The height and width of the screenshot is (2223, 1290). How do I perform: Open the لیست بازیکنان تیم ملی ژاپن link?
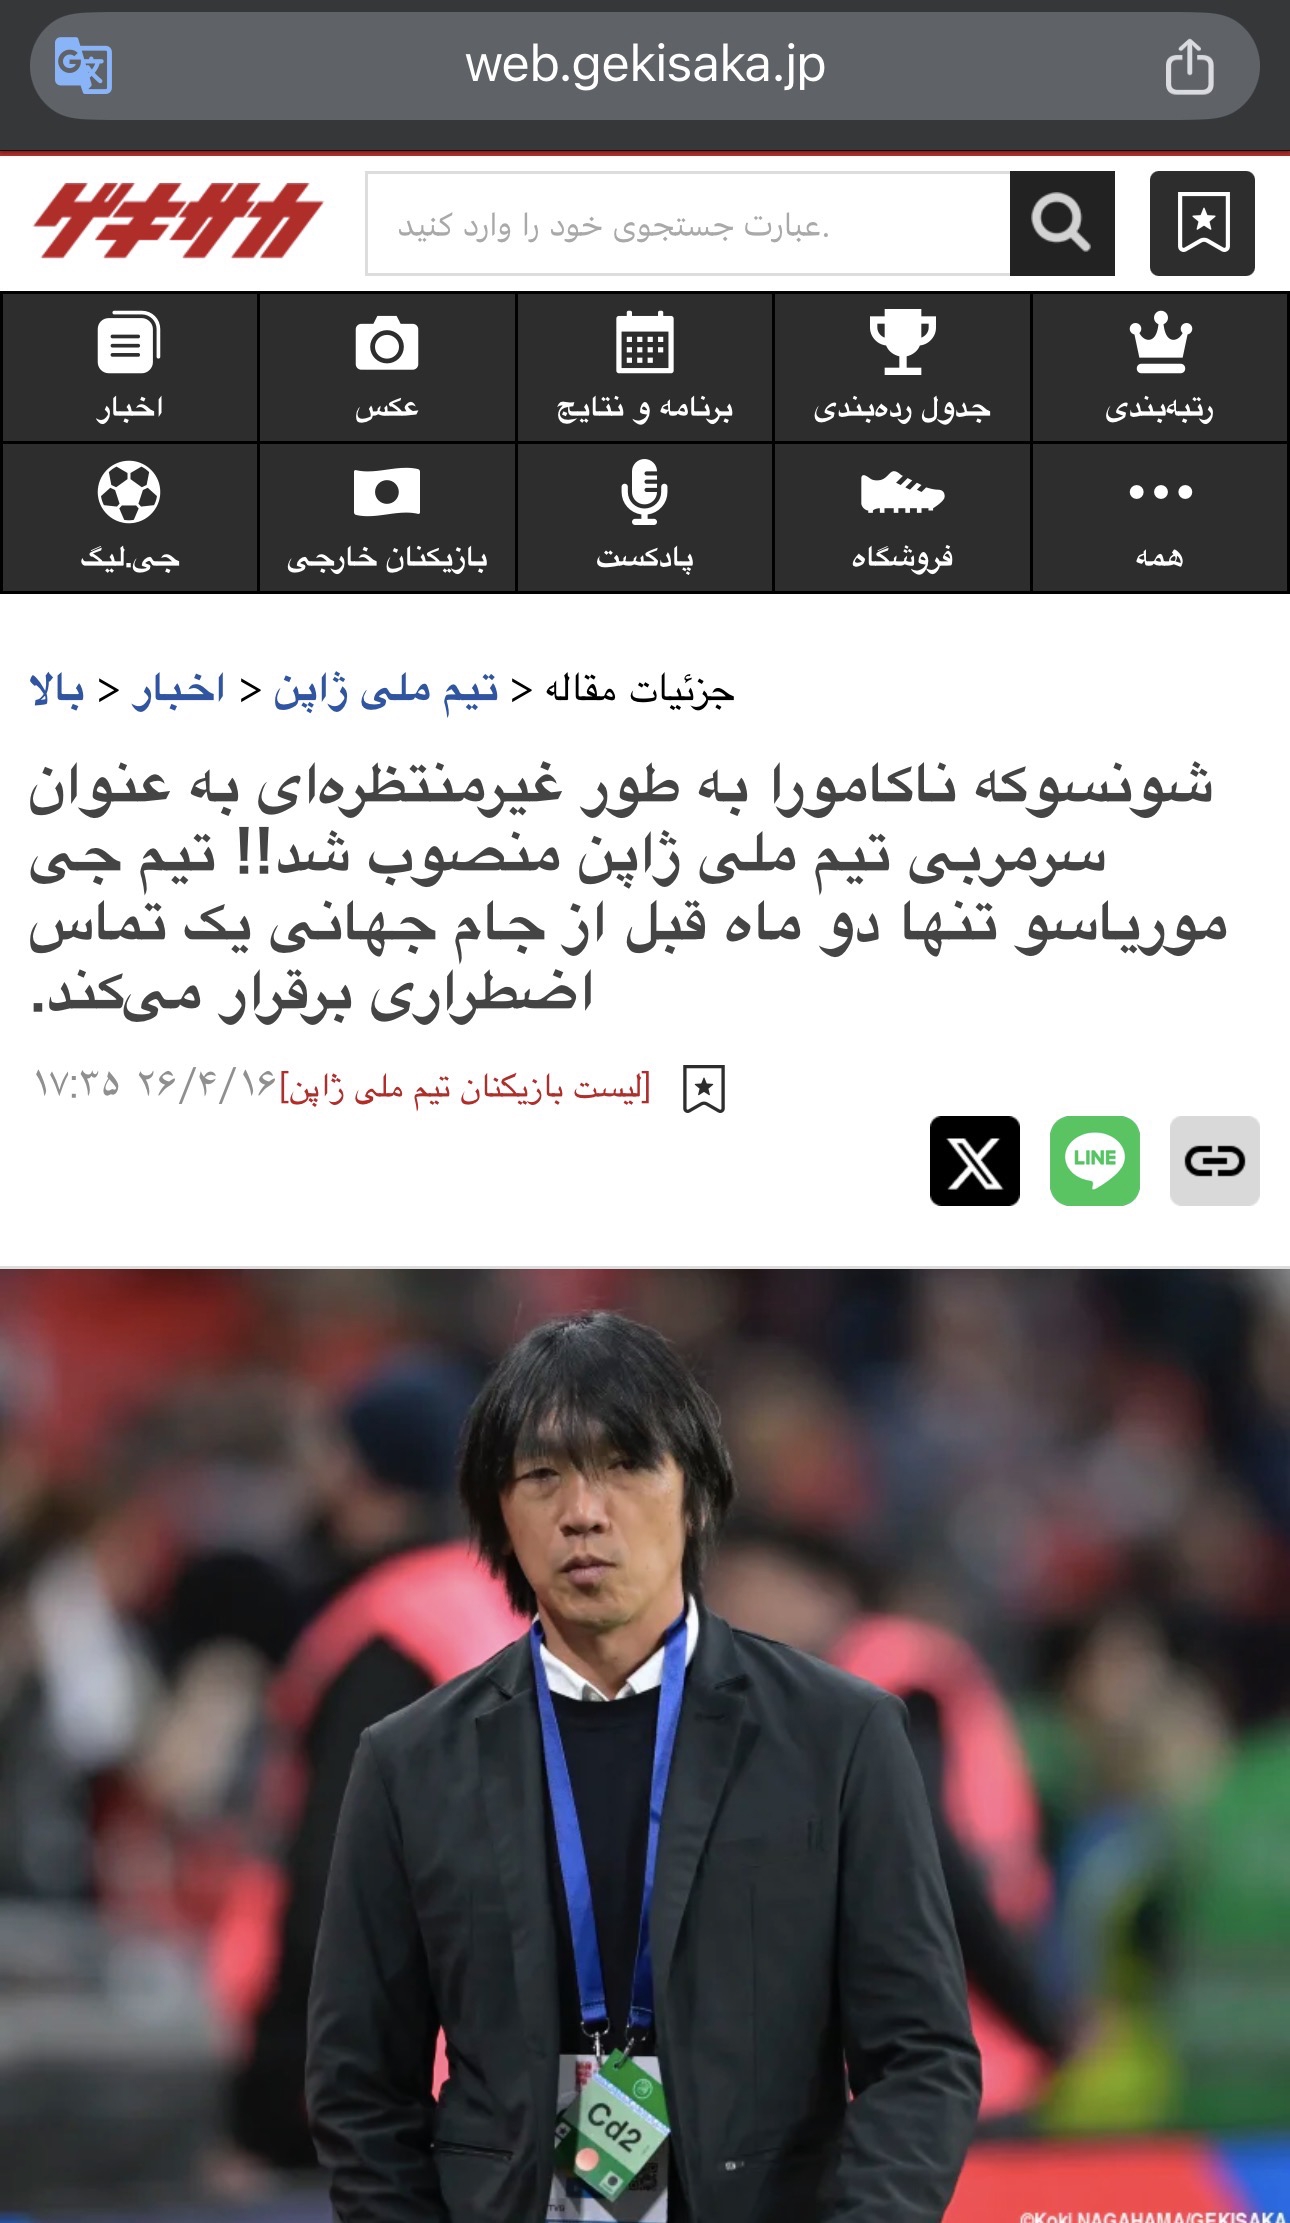(465, 1087)
